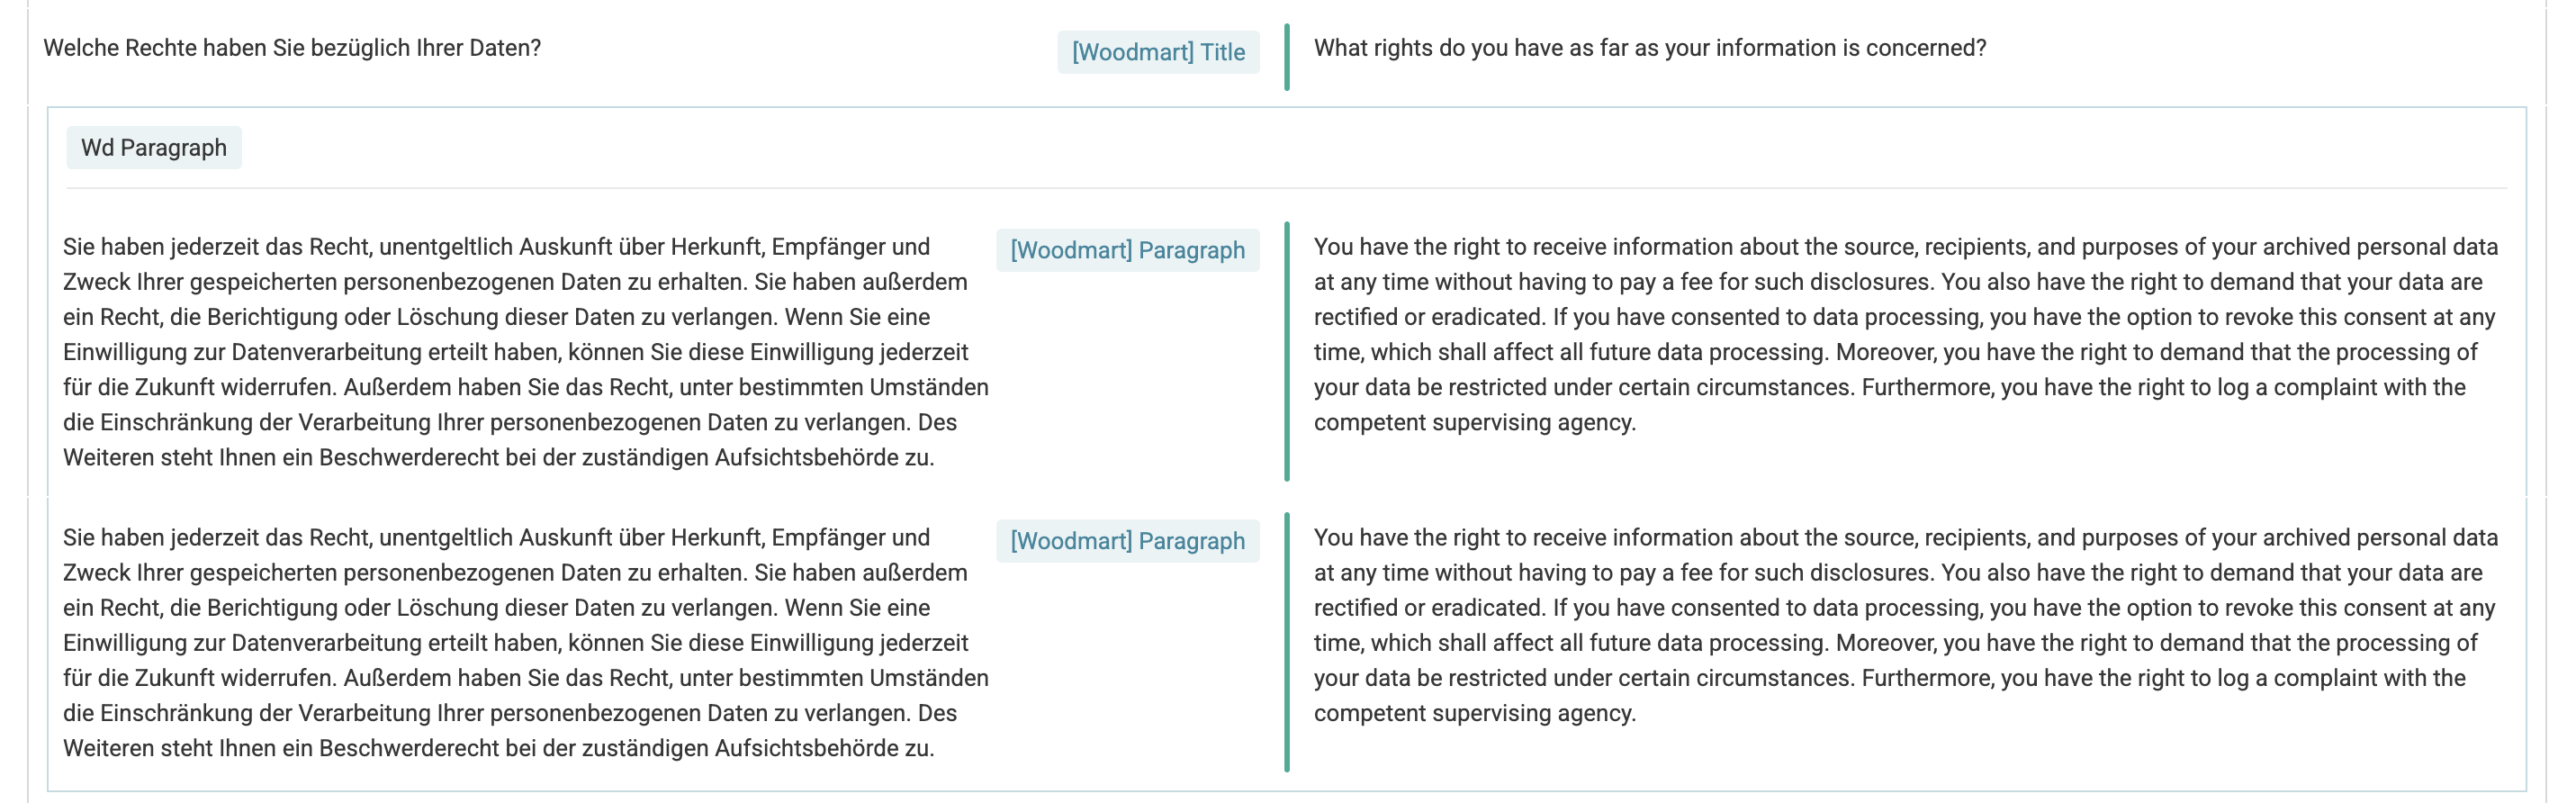The width and height of the screenshot is (2576, 803).
Task: Select the Wd Paragraph group label
Action: (154, 148)
